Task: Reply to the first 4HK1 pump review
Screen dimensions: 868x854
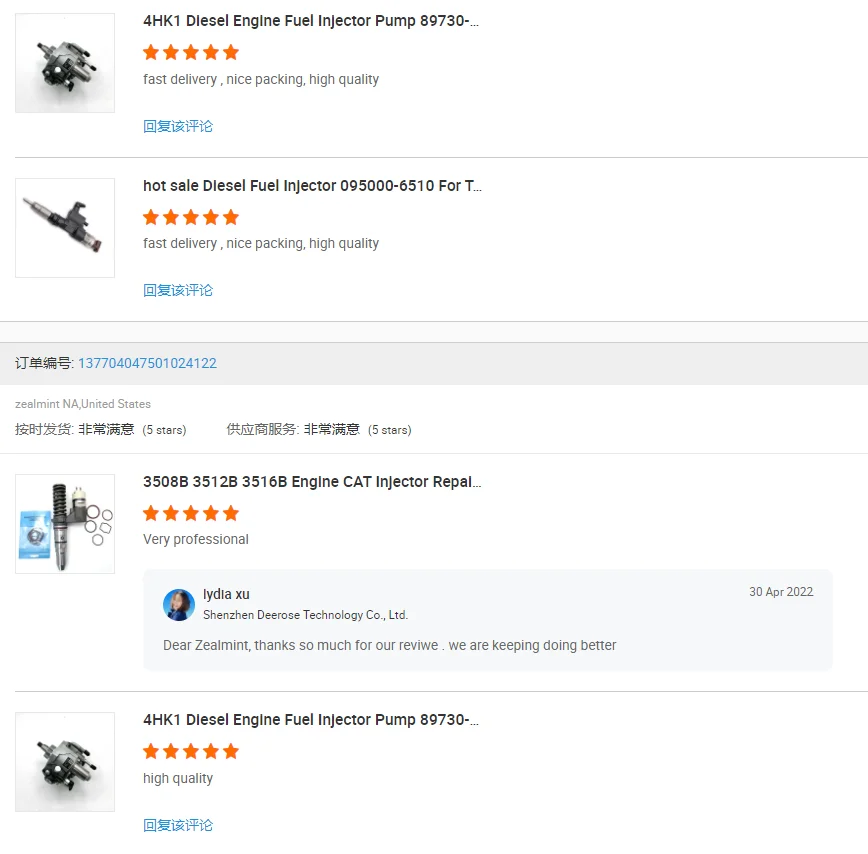Action: click(178, 126)
